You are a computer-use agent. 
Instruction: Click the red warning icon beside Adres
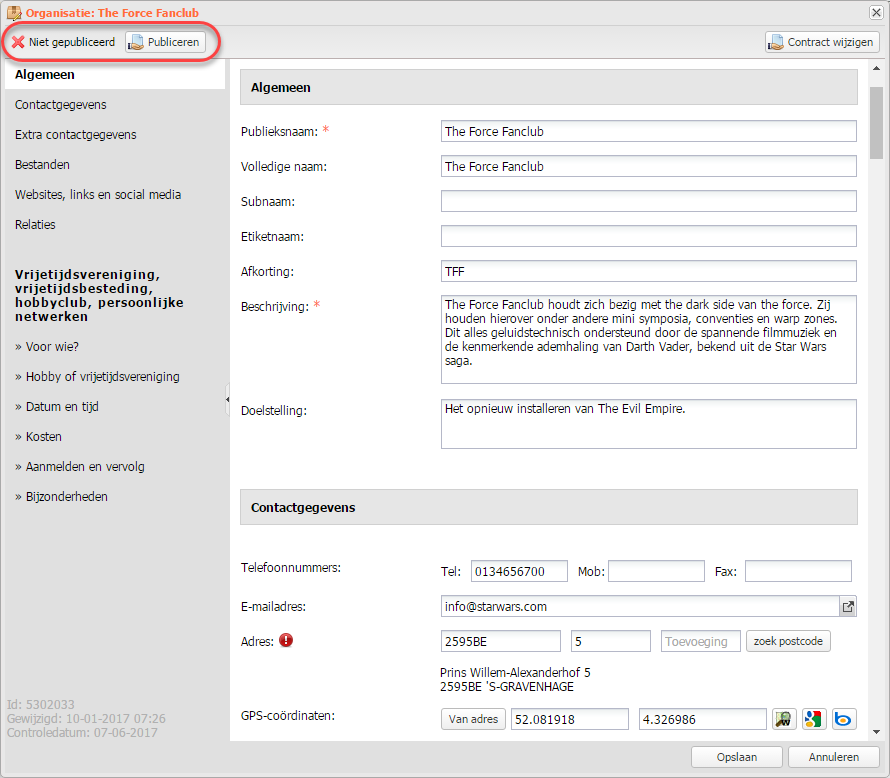point(286,641)
